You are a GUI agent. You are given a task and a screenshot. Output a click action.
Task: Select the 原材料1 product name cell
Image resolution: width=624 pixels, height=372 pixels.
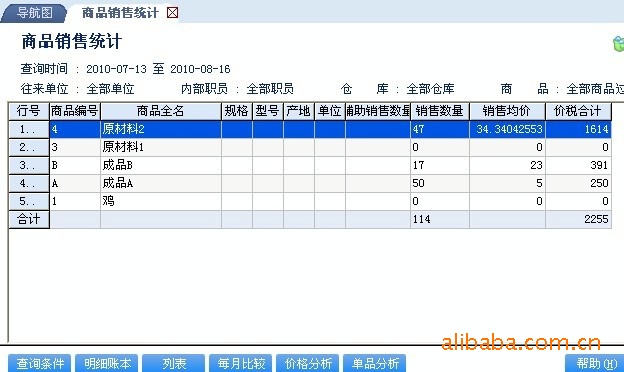click(161, 147)
